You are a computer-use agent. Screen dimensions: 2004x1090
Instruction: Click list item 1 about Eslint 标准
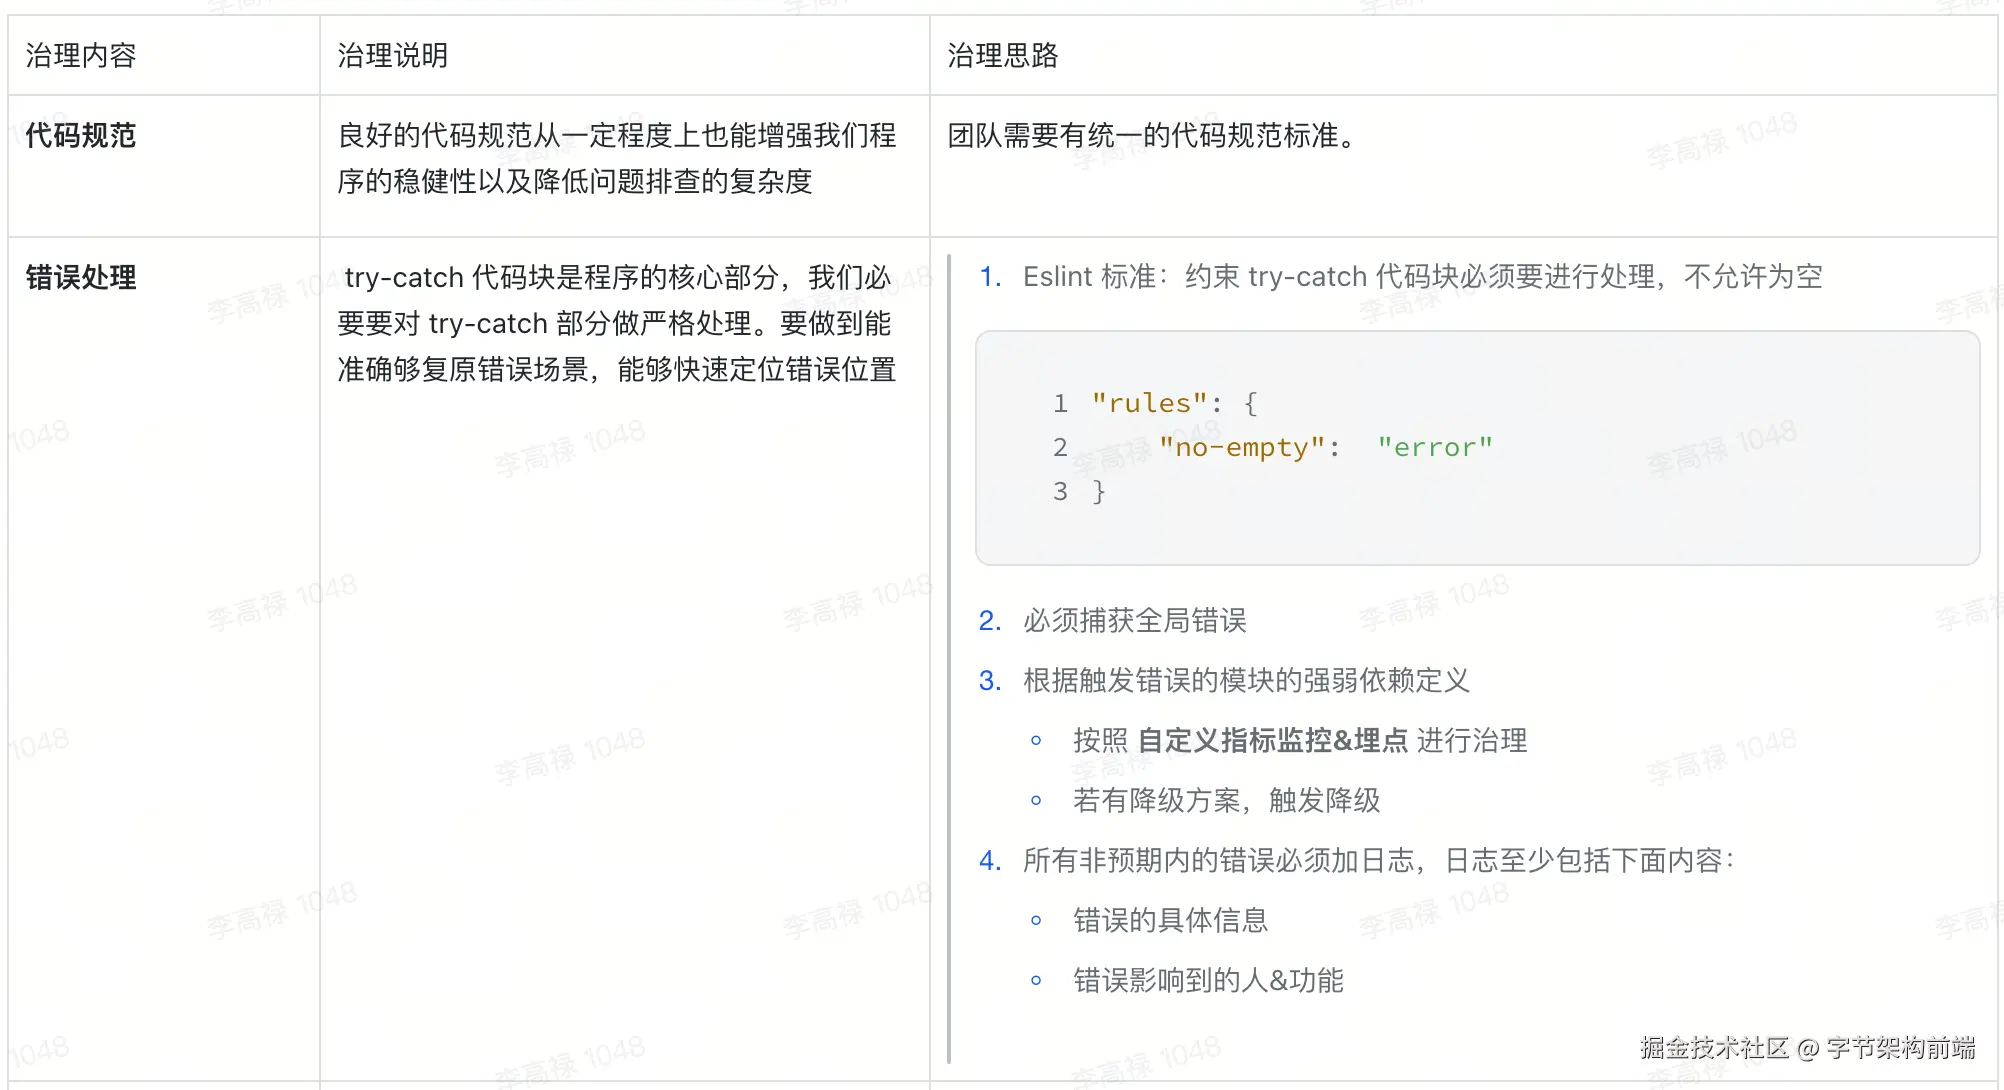coord(1420,276)
